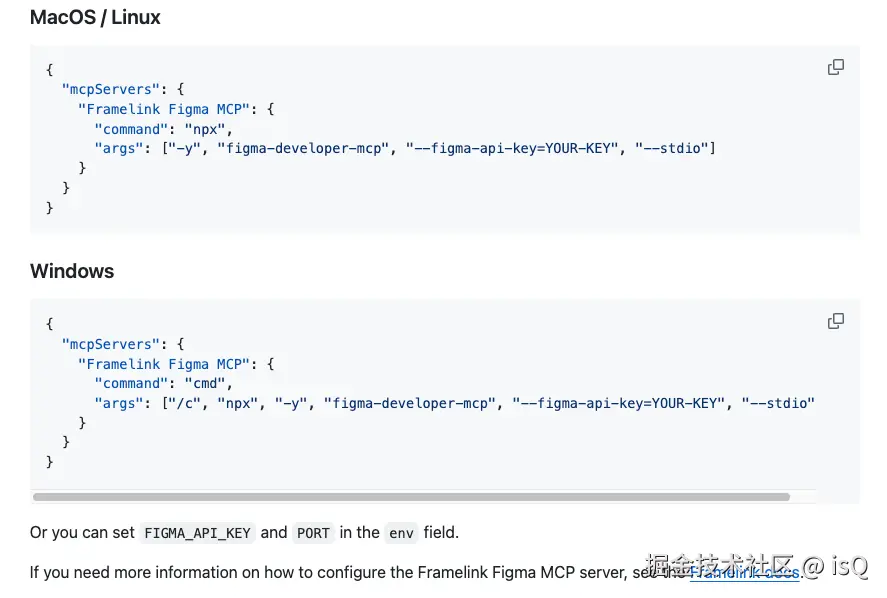Click FIGMA_API_KEY inline code
This screenshot has height=598, width=887.
point(197,533)
